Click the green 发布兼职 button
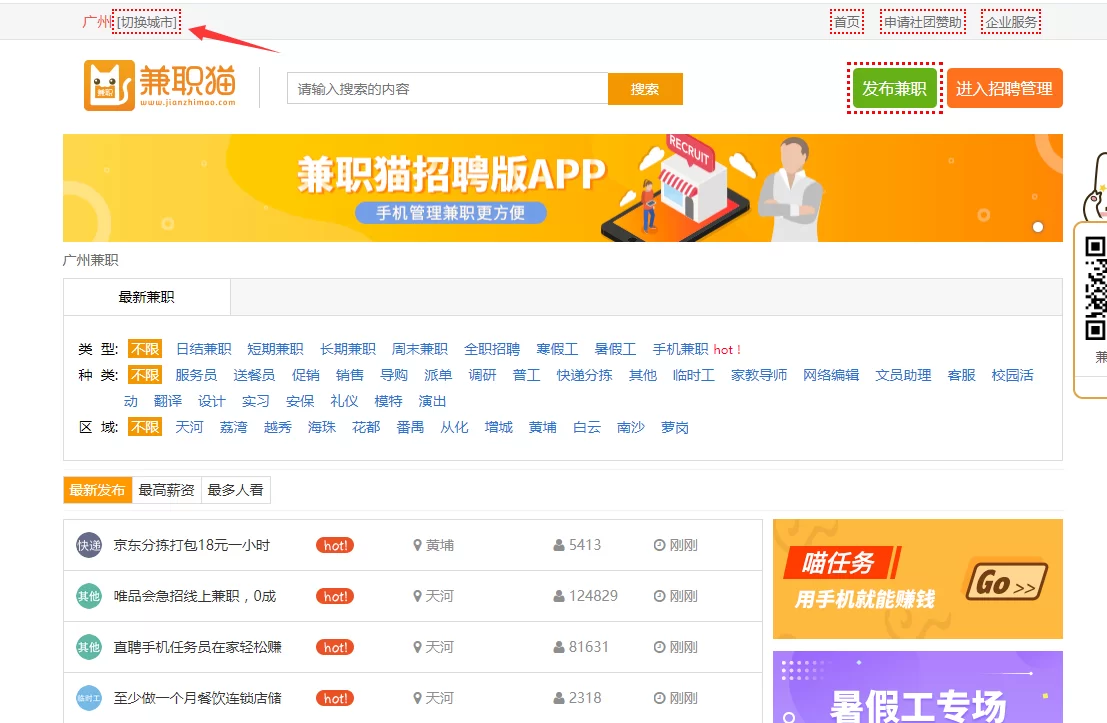Viewport: 1107px width, 723px height. click(893, 88)
